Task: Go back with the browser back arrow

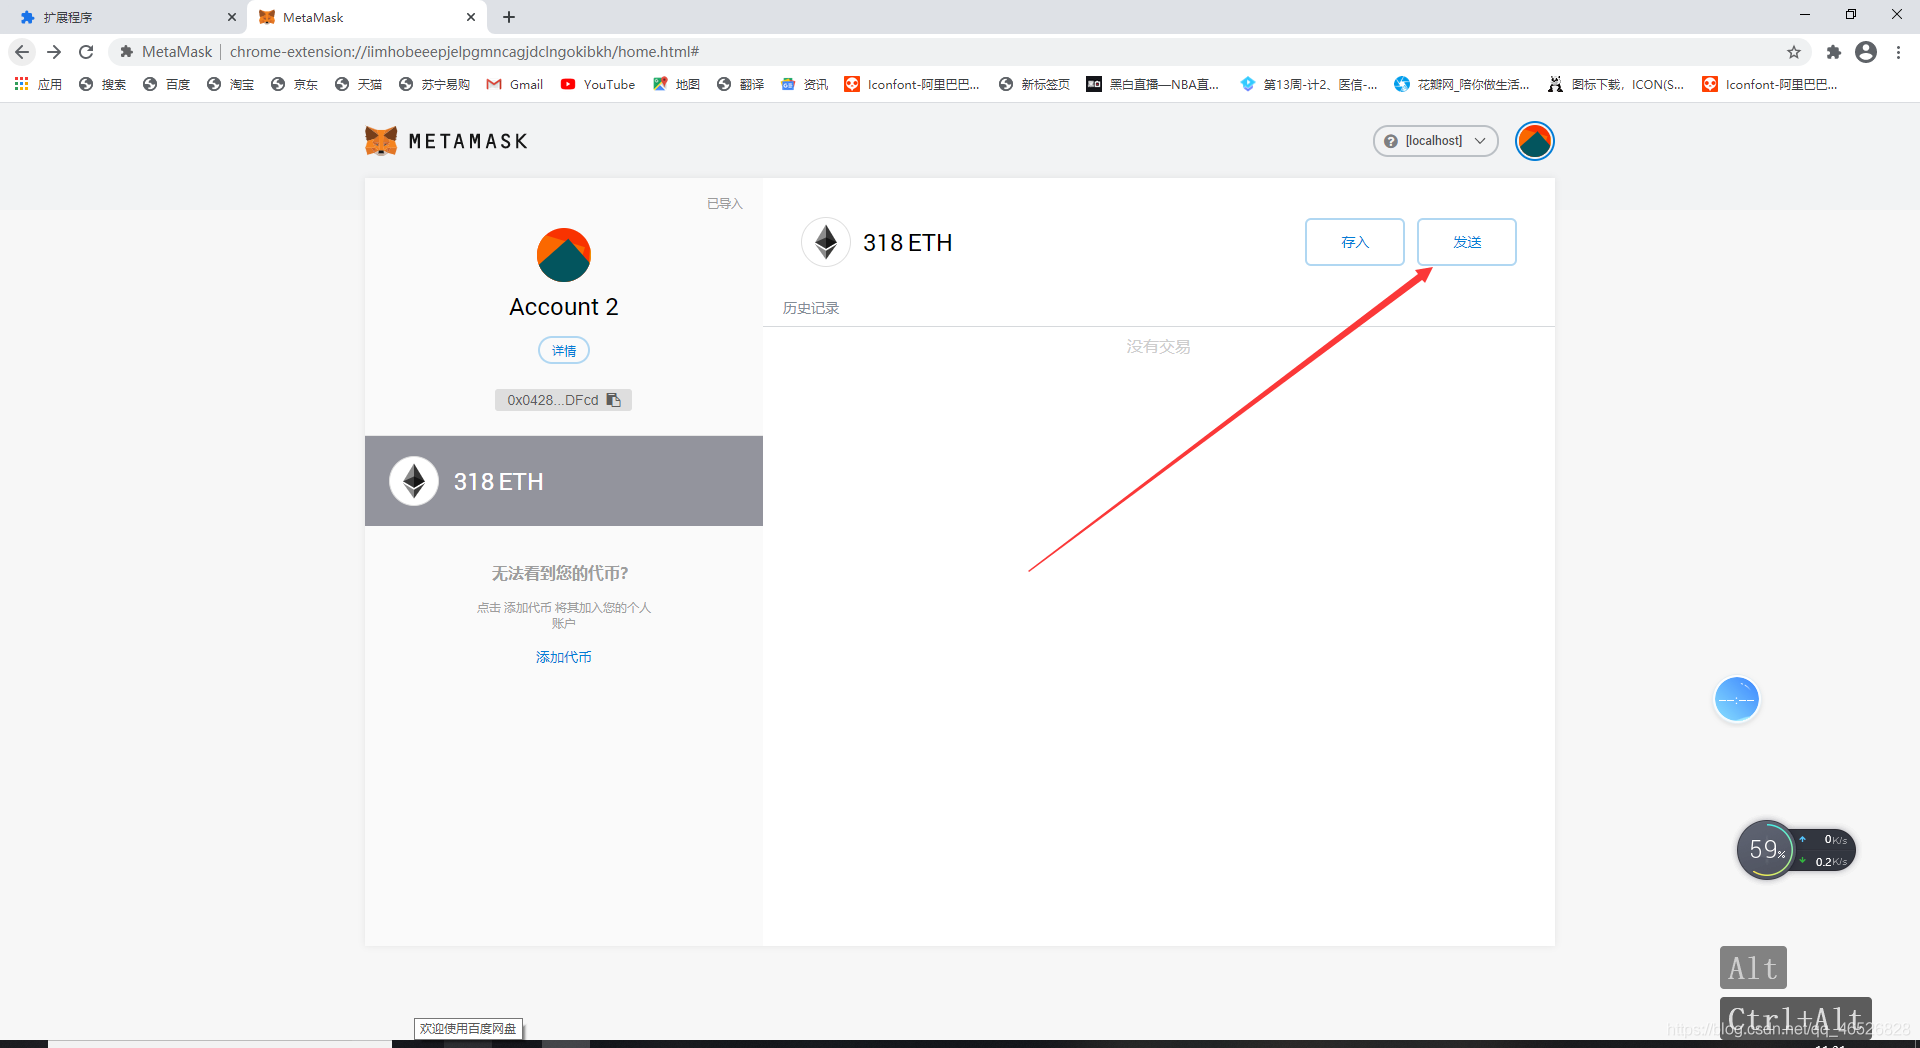Action: [22, 52]
